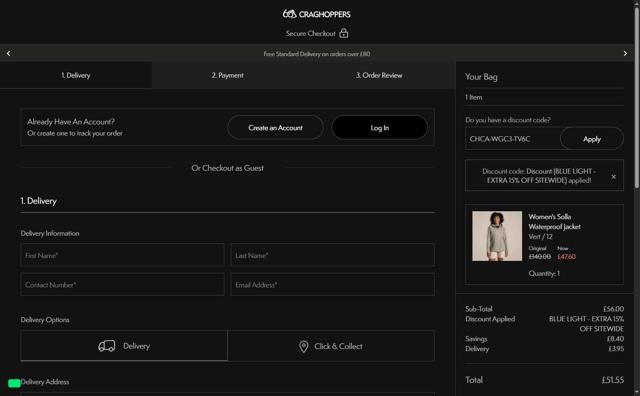The height and width of the screenshot is (396, 640).
Task: Click the Total £51.55 amount
Action: point(612,380)
